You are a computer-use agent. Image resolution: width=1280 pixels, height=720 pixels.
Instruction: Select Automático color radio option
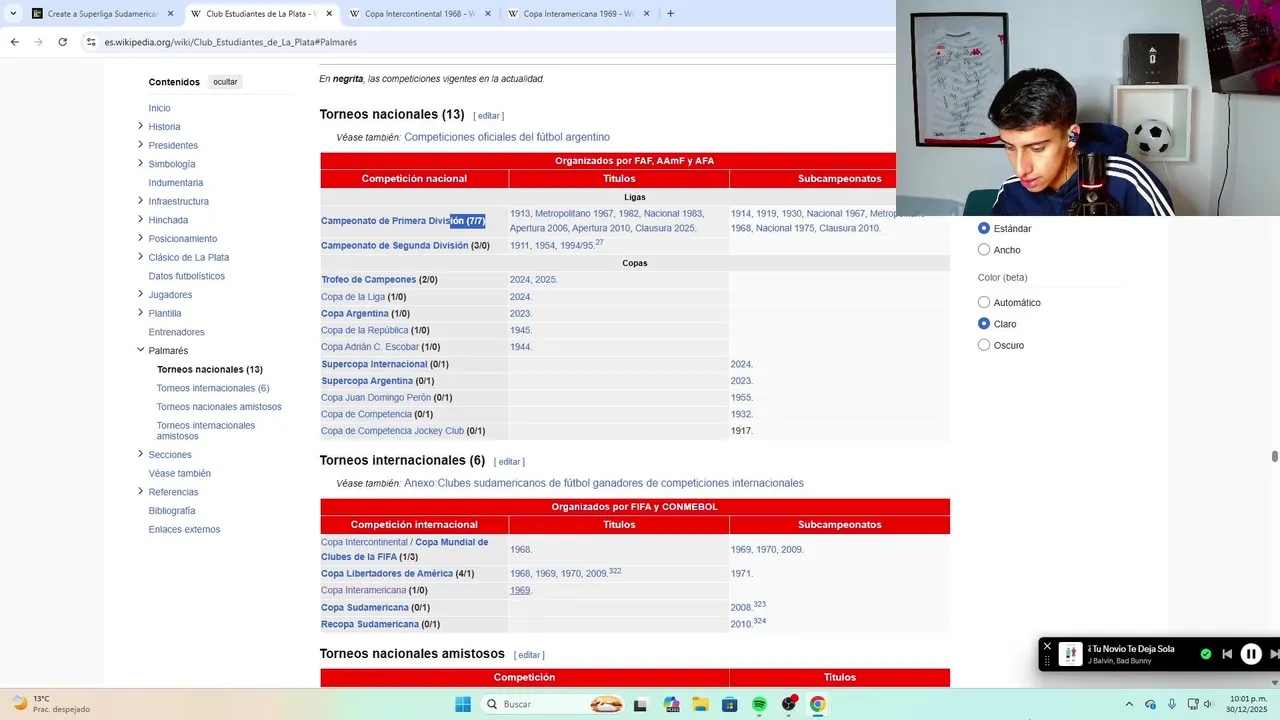tap(984, 302)
